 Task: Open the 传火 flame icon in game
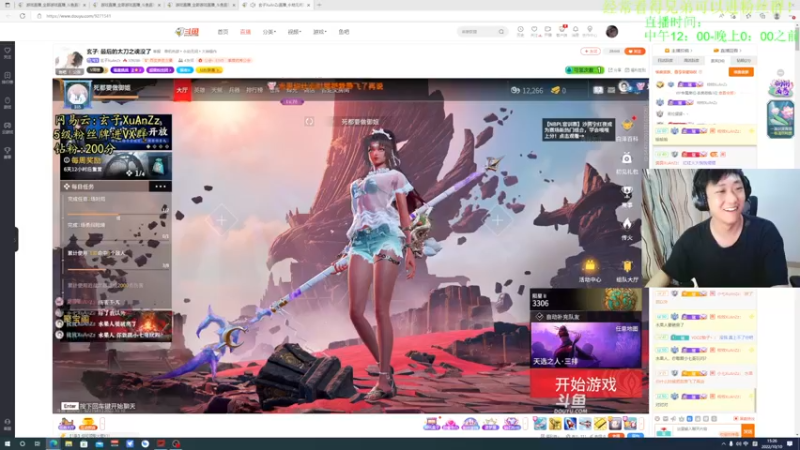coord(627,224)
